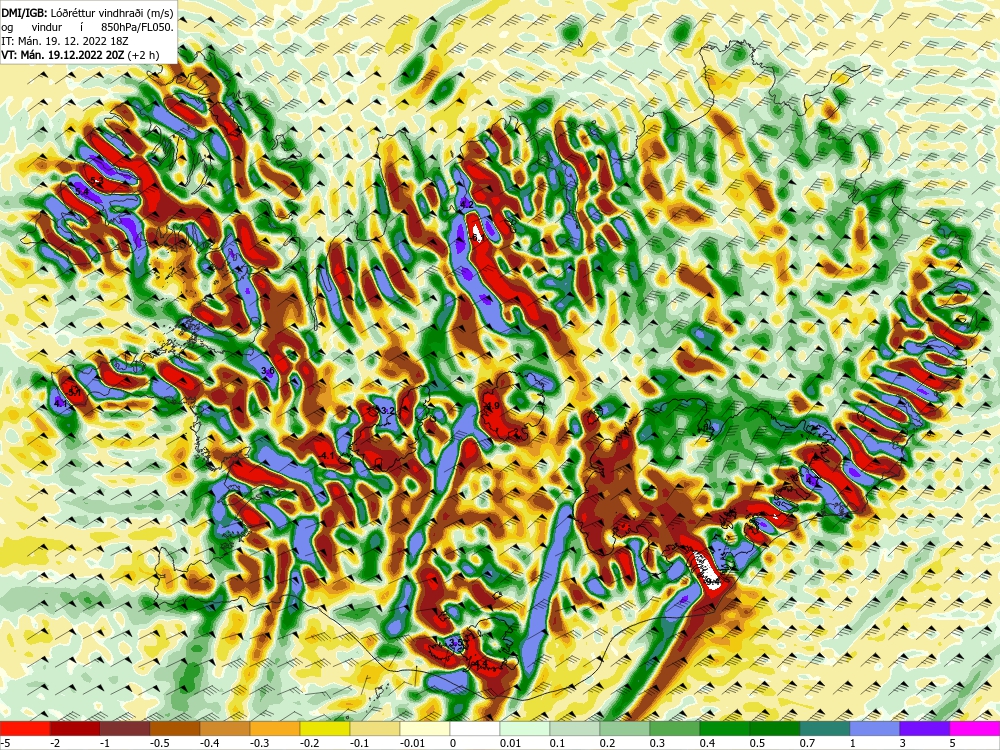The width and height of the screenshot is (1000, 750).
Task: Click the '3.5' value label on the map
Action: click(x=455, y=642)
